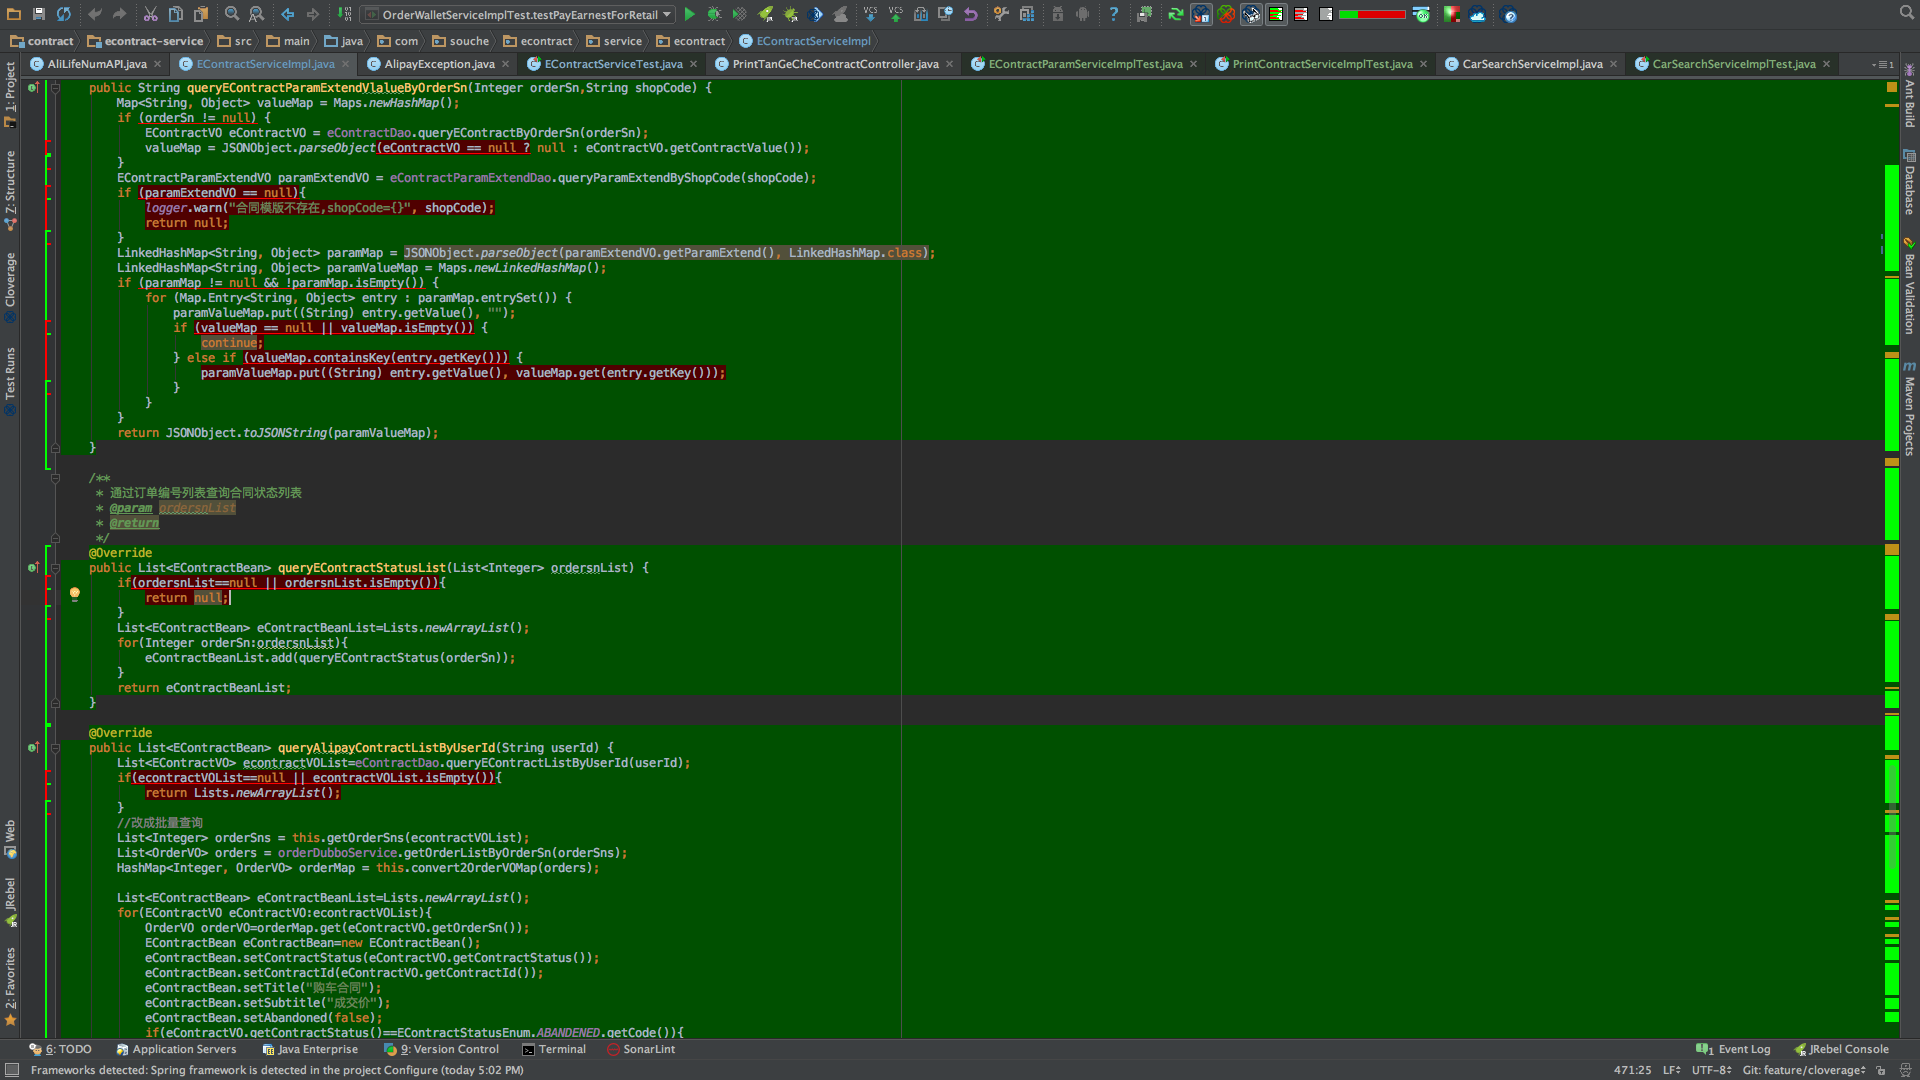The width and height of the screenshot is (1920, 1080).
Task: Start Debug with the bug icon
Action: pos(715,14)
